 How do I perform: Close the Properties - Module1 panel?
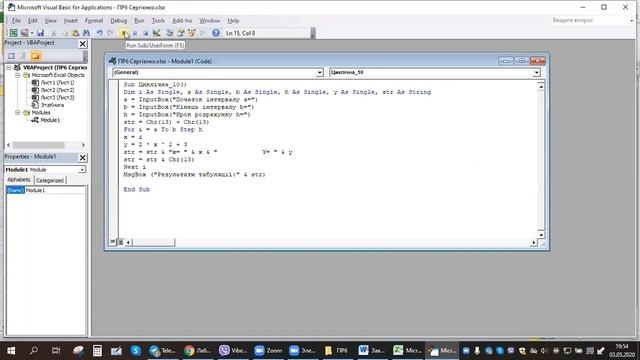pyautogui.click(x=82, y=157)
